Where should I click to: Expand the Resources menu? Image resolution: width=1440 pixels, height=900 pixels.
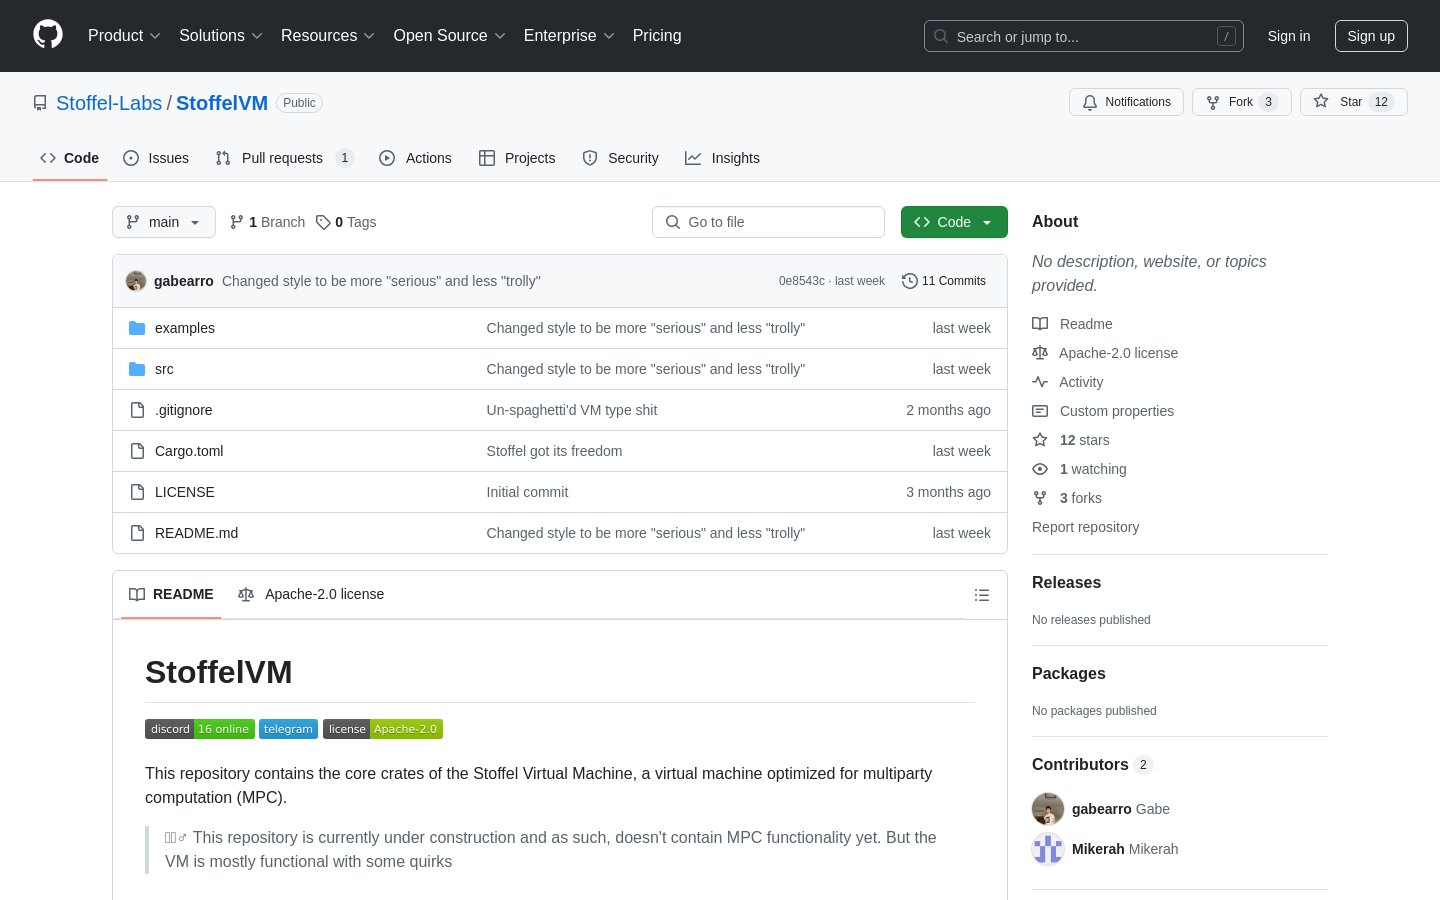point(328,36)
